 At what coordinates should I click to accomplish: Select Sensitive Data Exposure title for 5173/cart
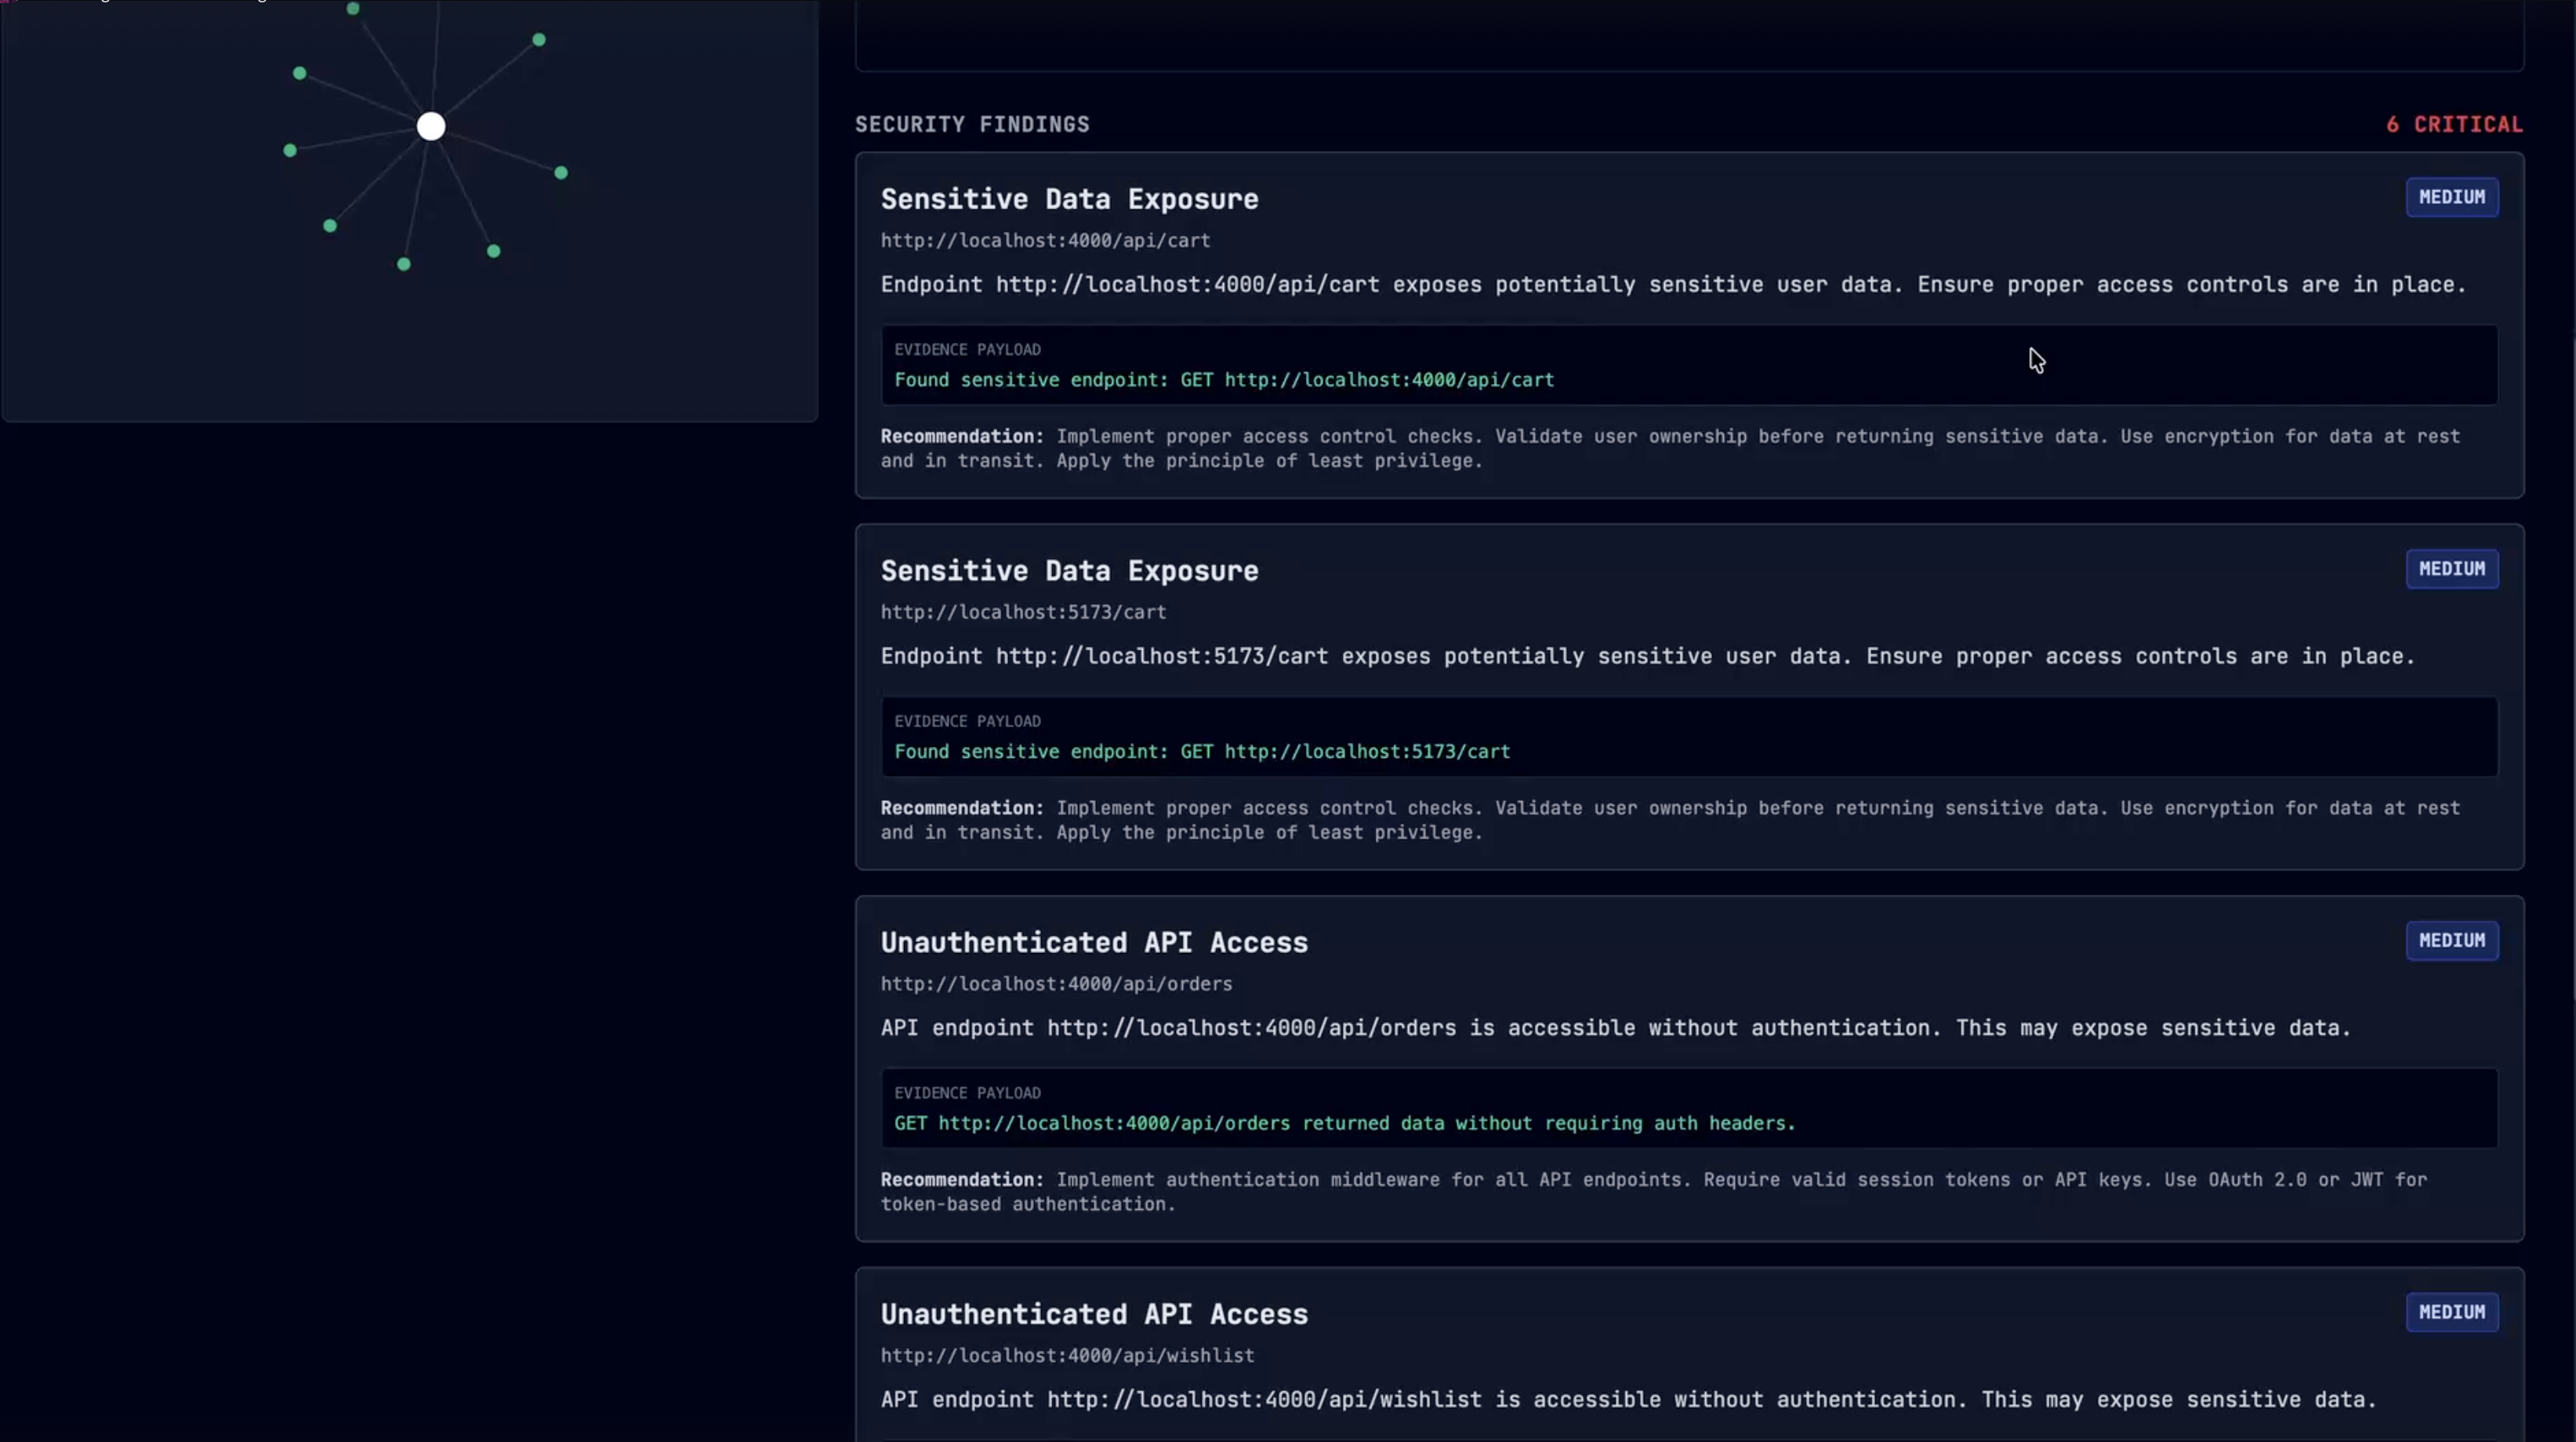pos(1069,571)
